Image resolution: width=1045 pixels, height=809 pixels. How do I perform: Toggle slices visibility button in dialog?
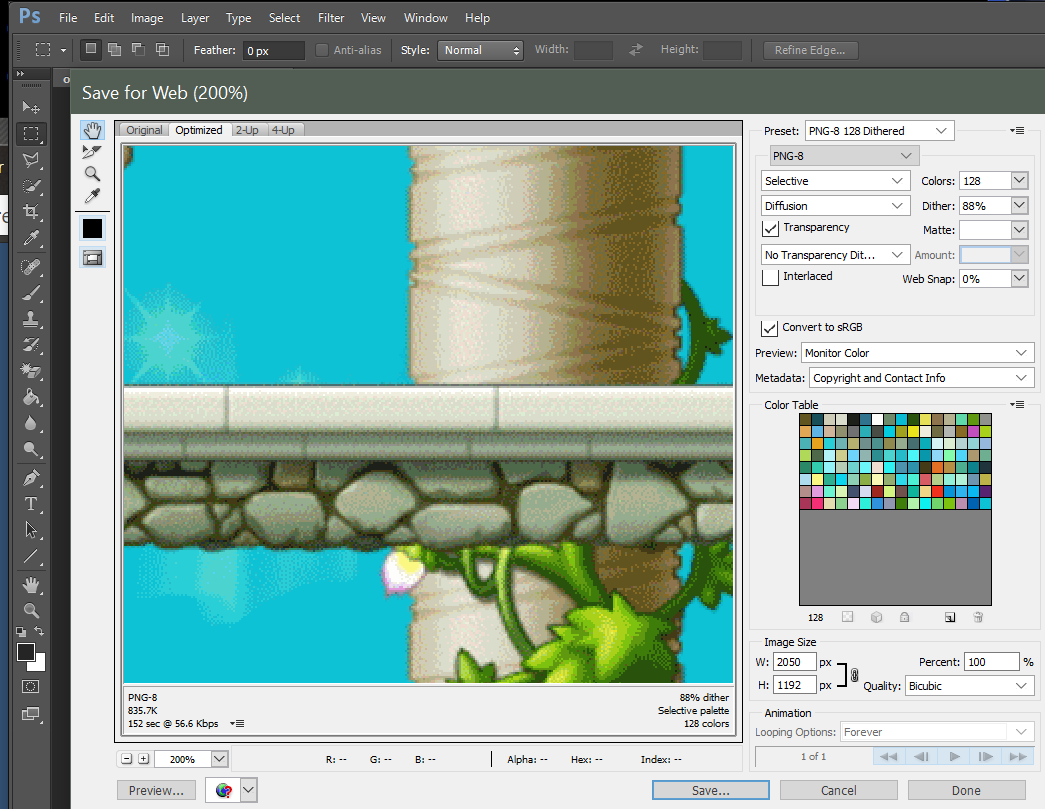93,258
